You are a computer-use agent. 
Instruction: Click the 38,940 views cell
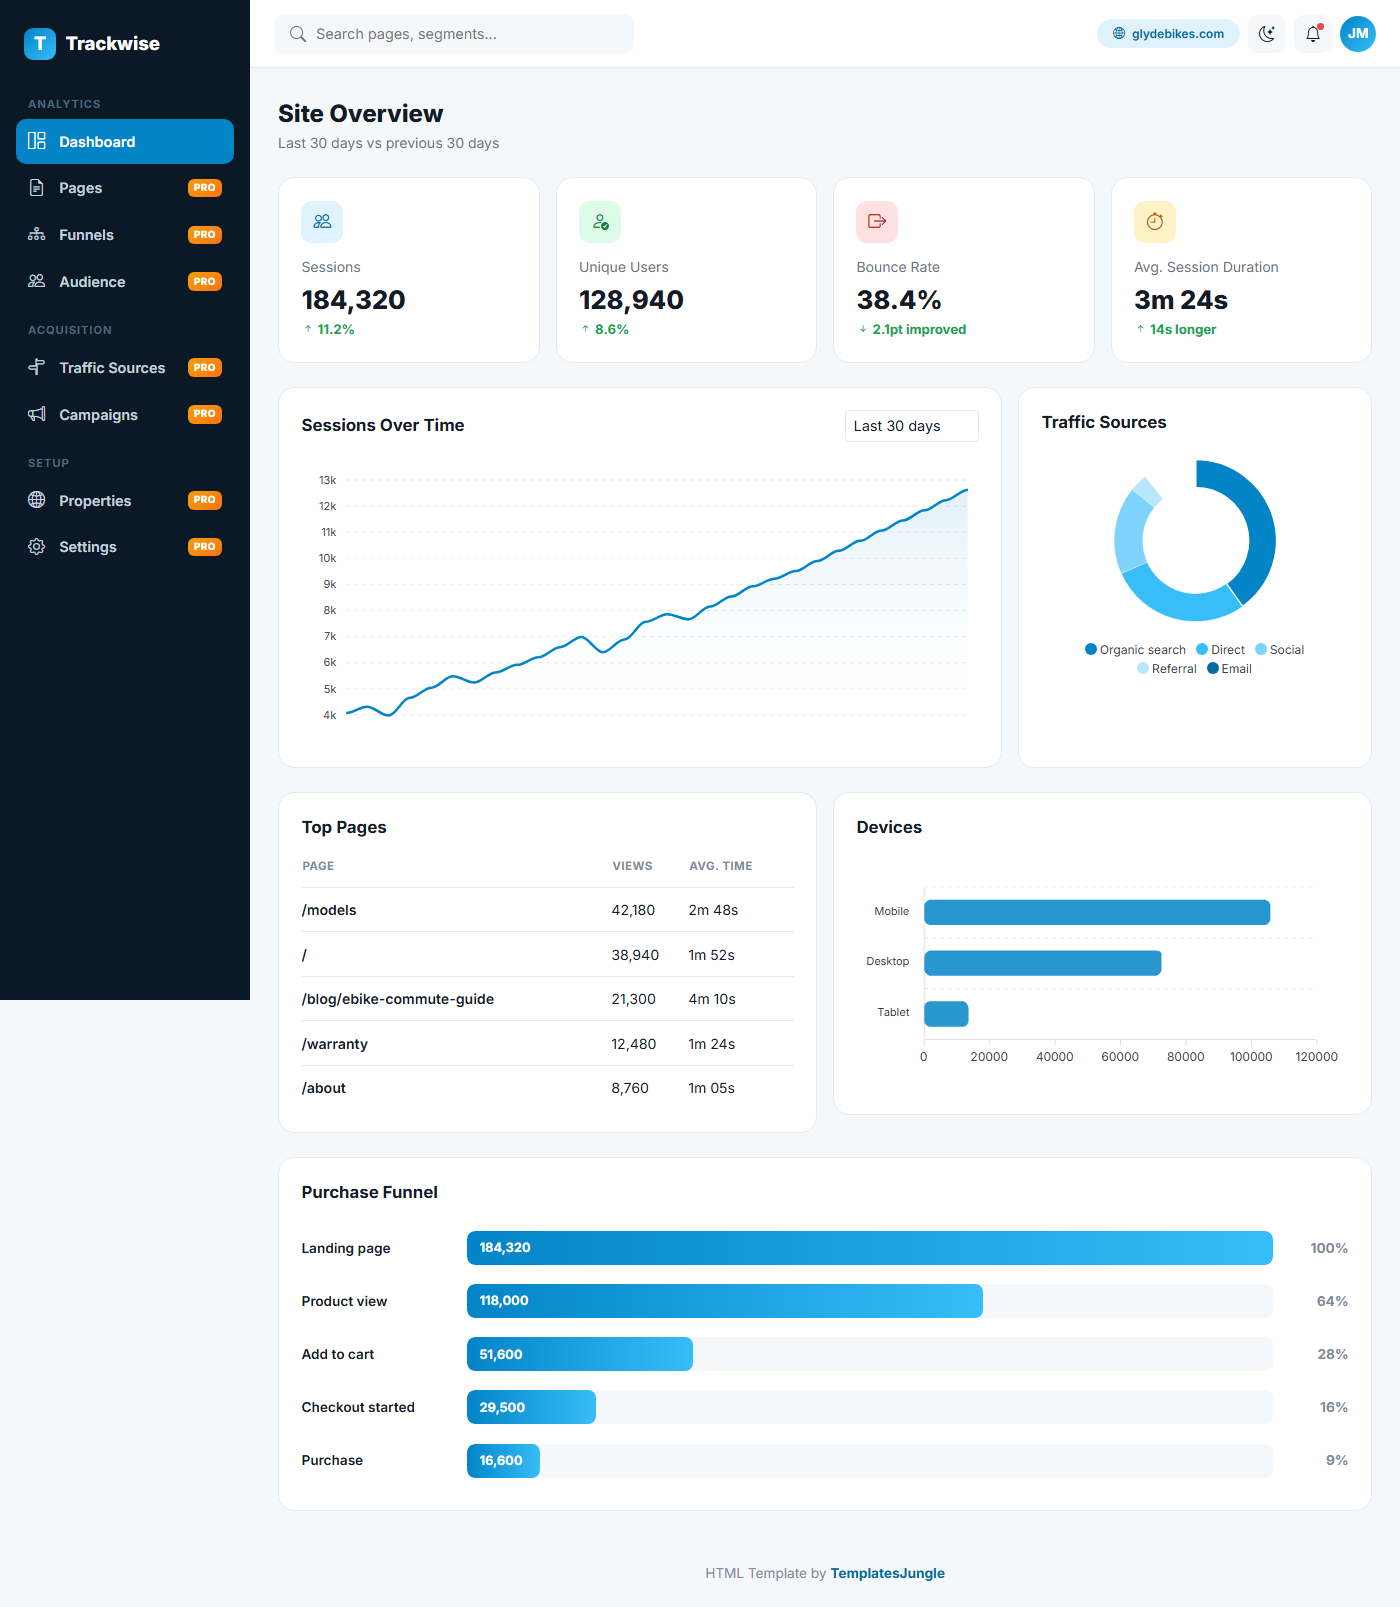click(x=635, y=955)
